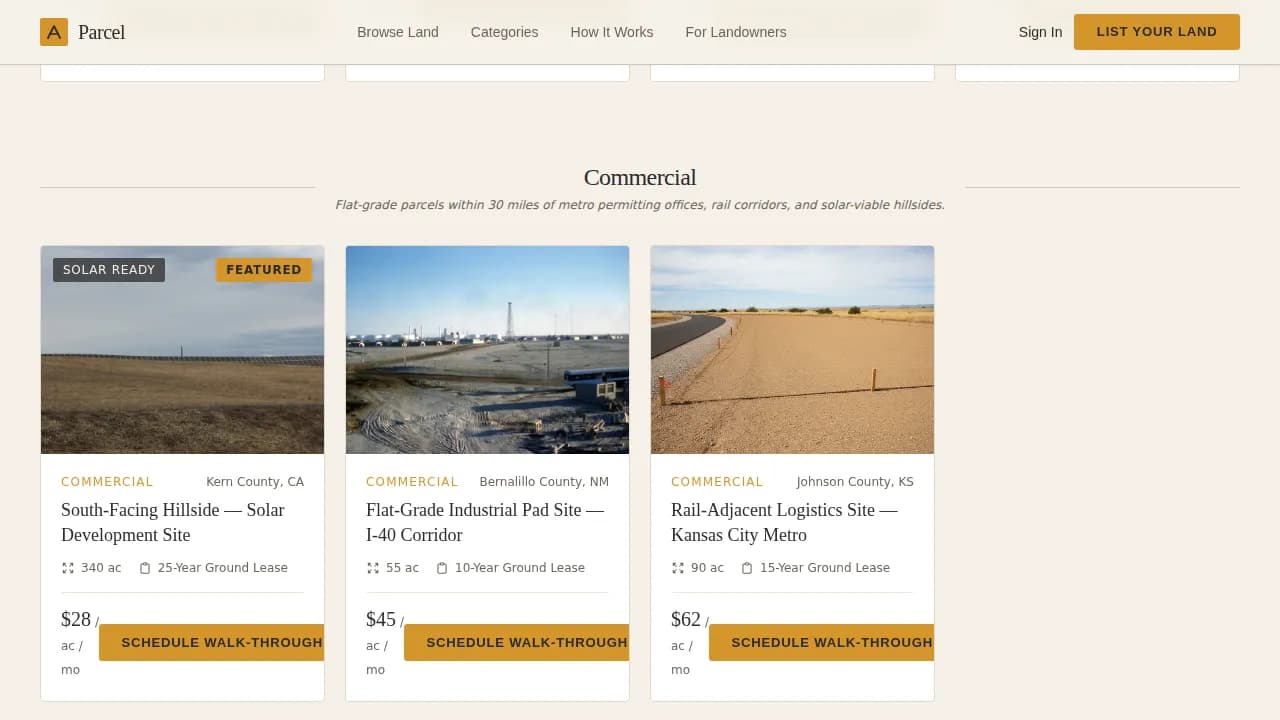
Task: Click the SOLAR READY badge
Action: point(108,269)
